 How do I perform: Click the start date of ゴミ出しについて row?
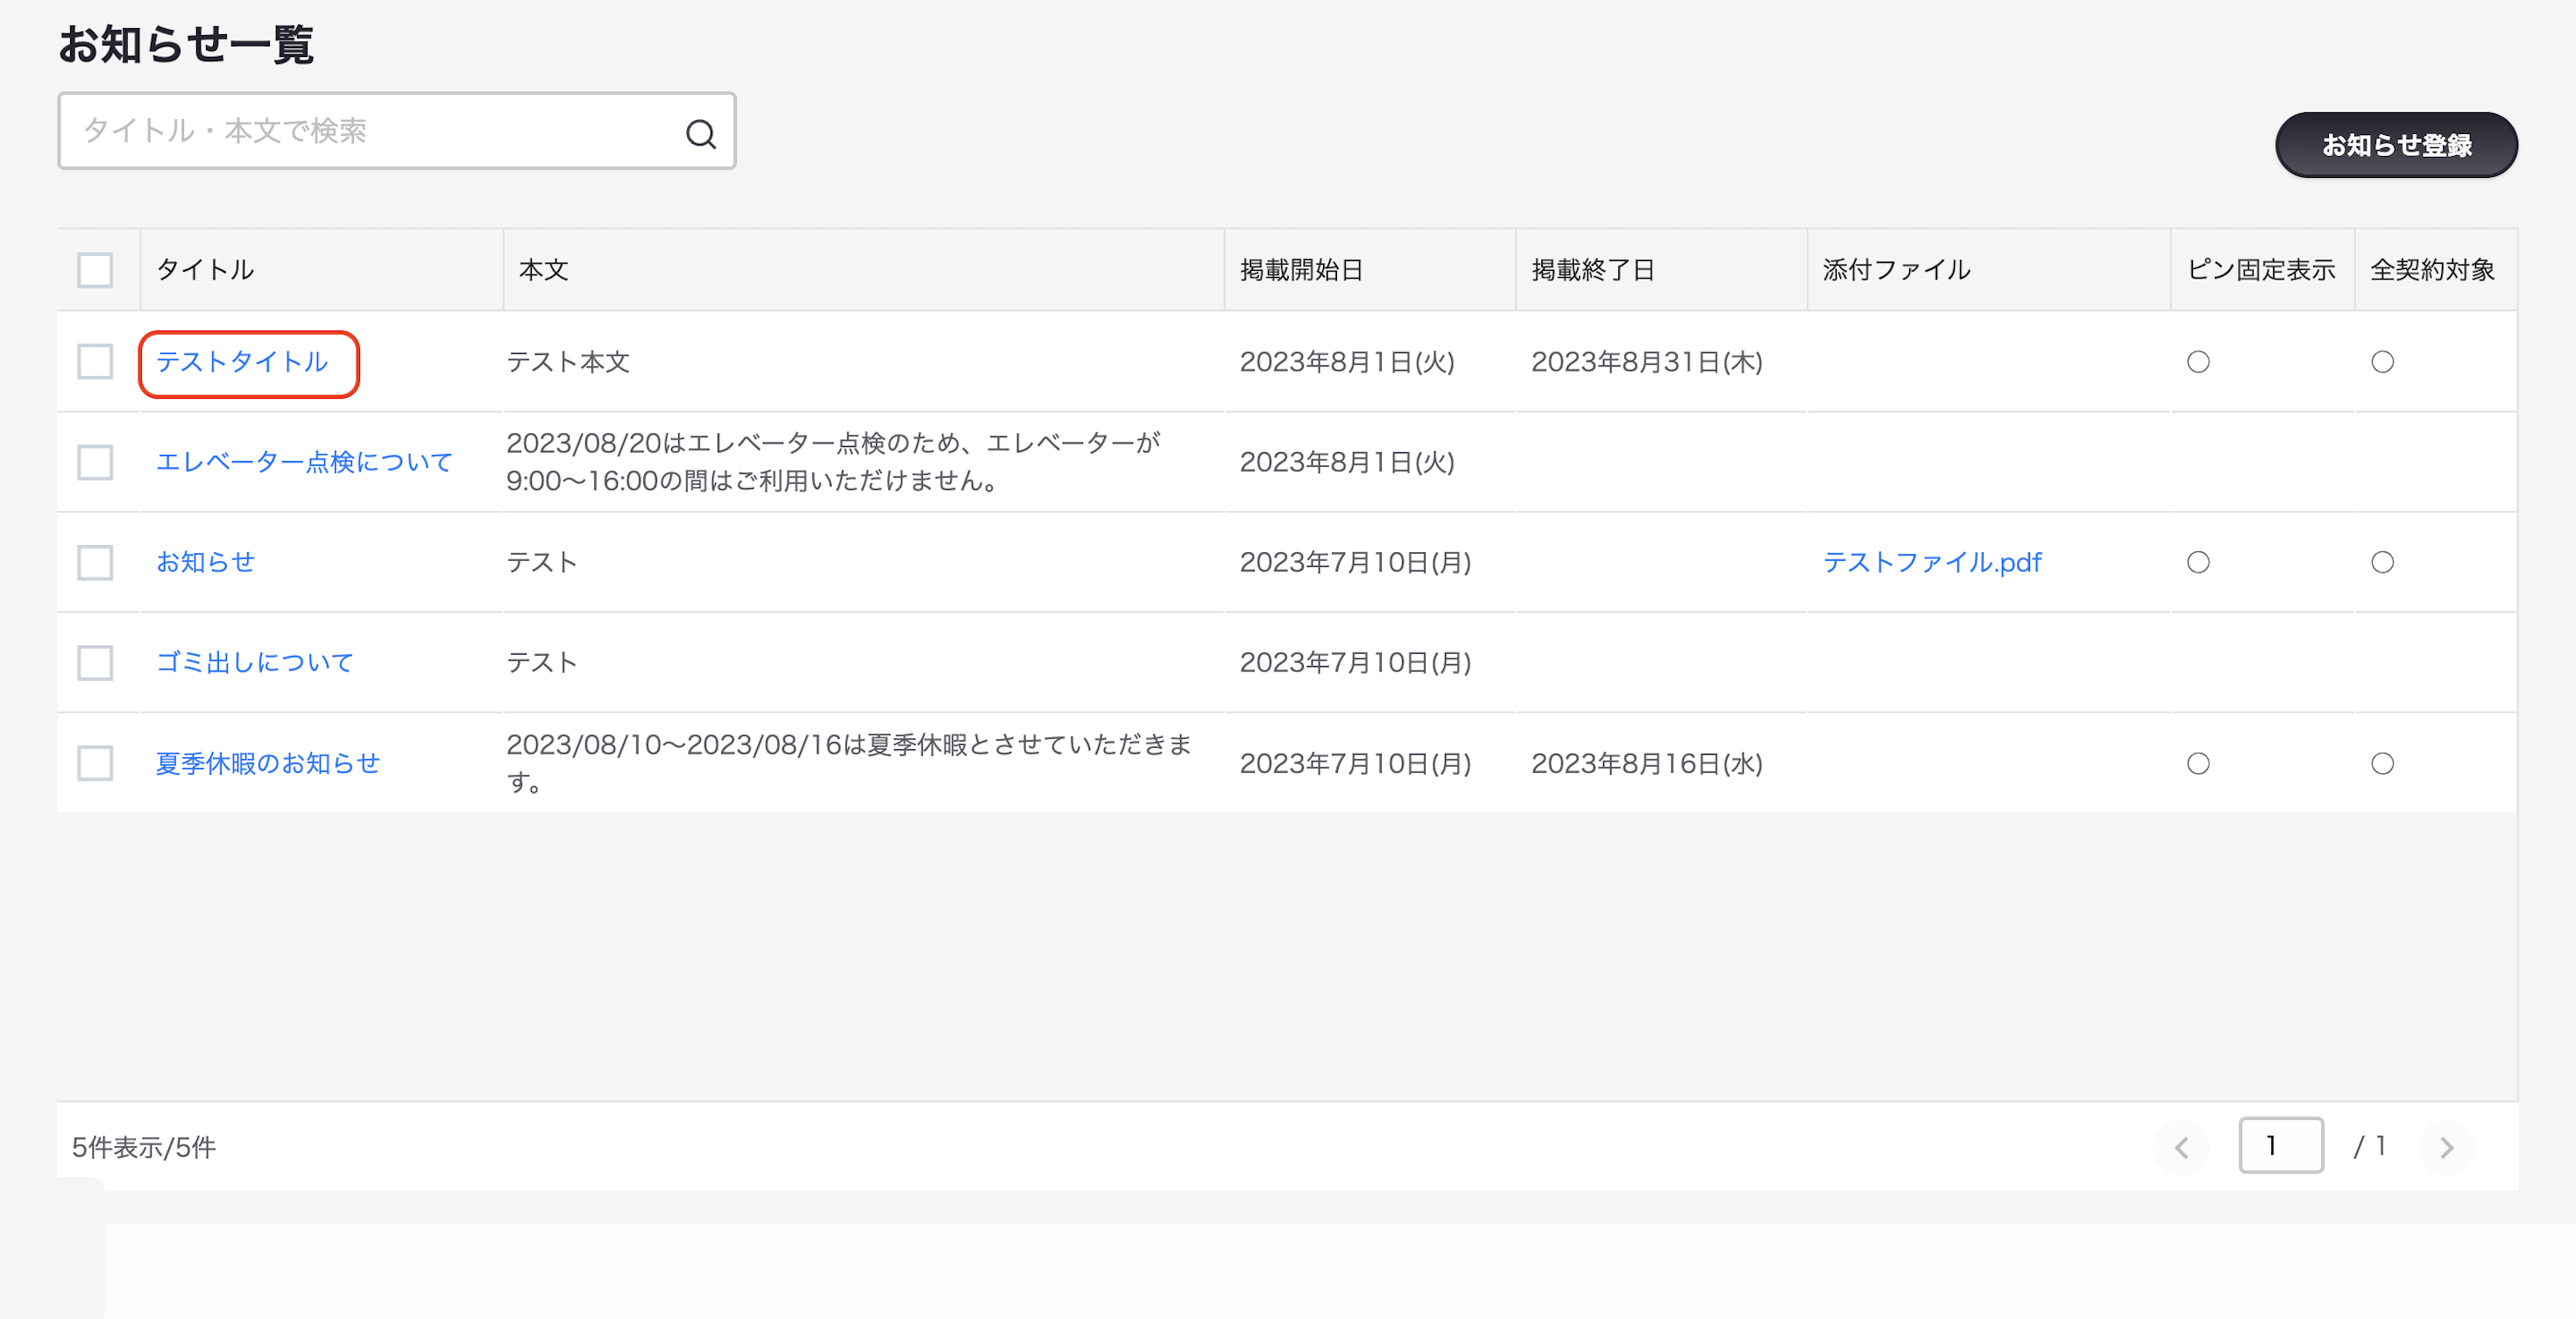point(1355,662)
